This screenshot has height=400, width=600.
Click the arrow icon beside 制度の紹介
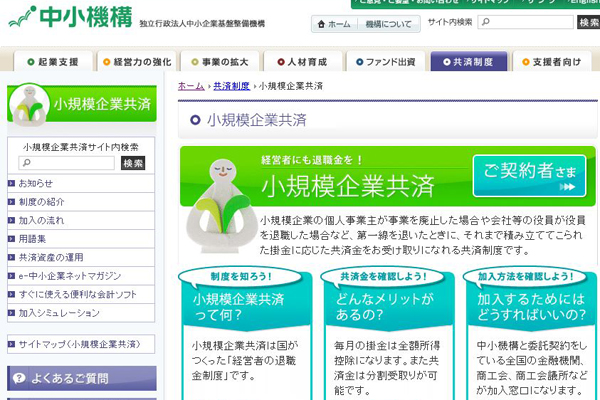point(11,202)
